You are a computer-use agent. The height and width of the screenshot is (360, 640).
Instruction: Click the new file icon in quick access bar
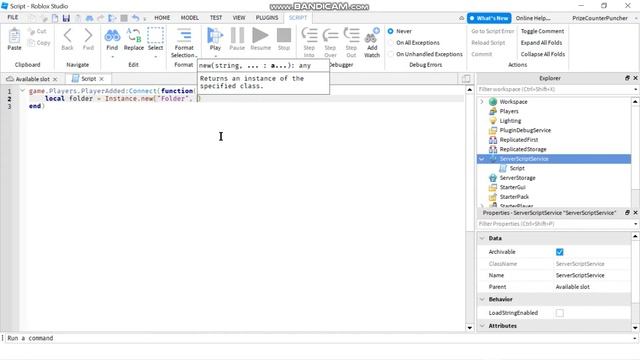coord(55,18)
